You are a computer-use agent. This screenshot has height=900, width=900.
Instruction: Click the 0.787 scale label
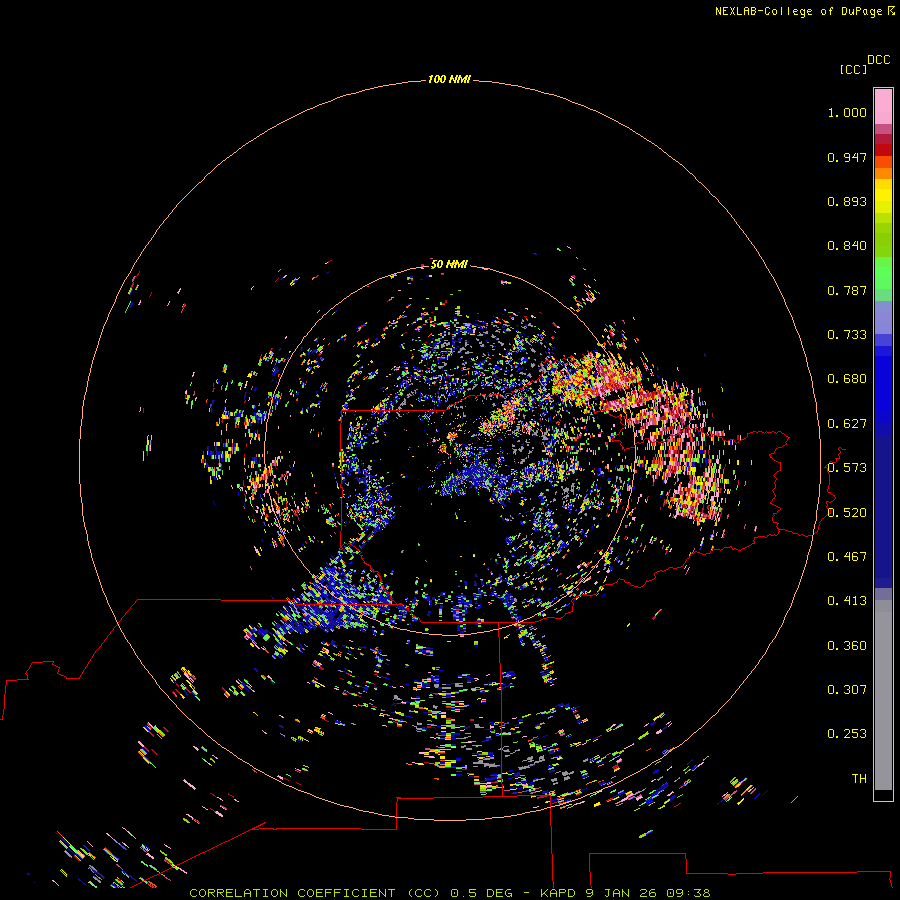(847, 290)
